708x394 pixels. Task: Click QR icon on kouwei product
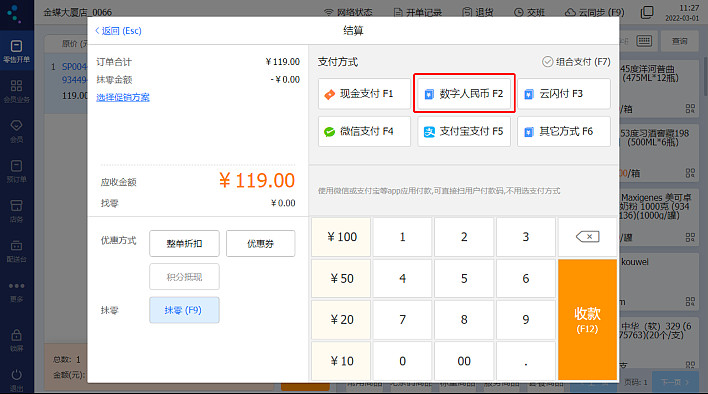pos(690,301)
